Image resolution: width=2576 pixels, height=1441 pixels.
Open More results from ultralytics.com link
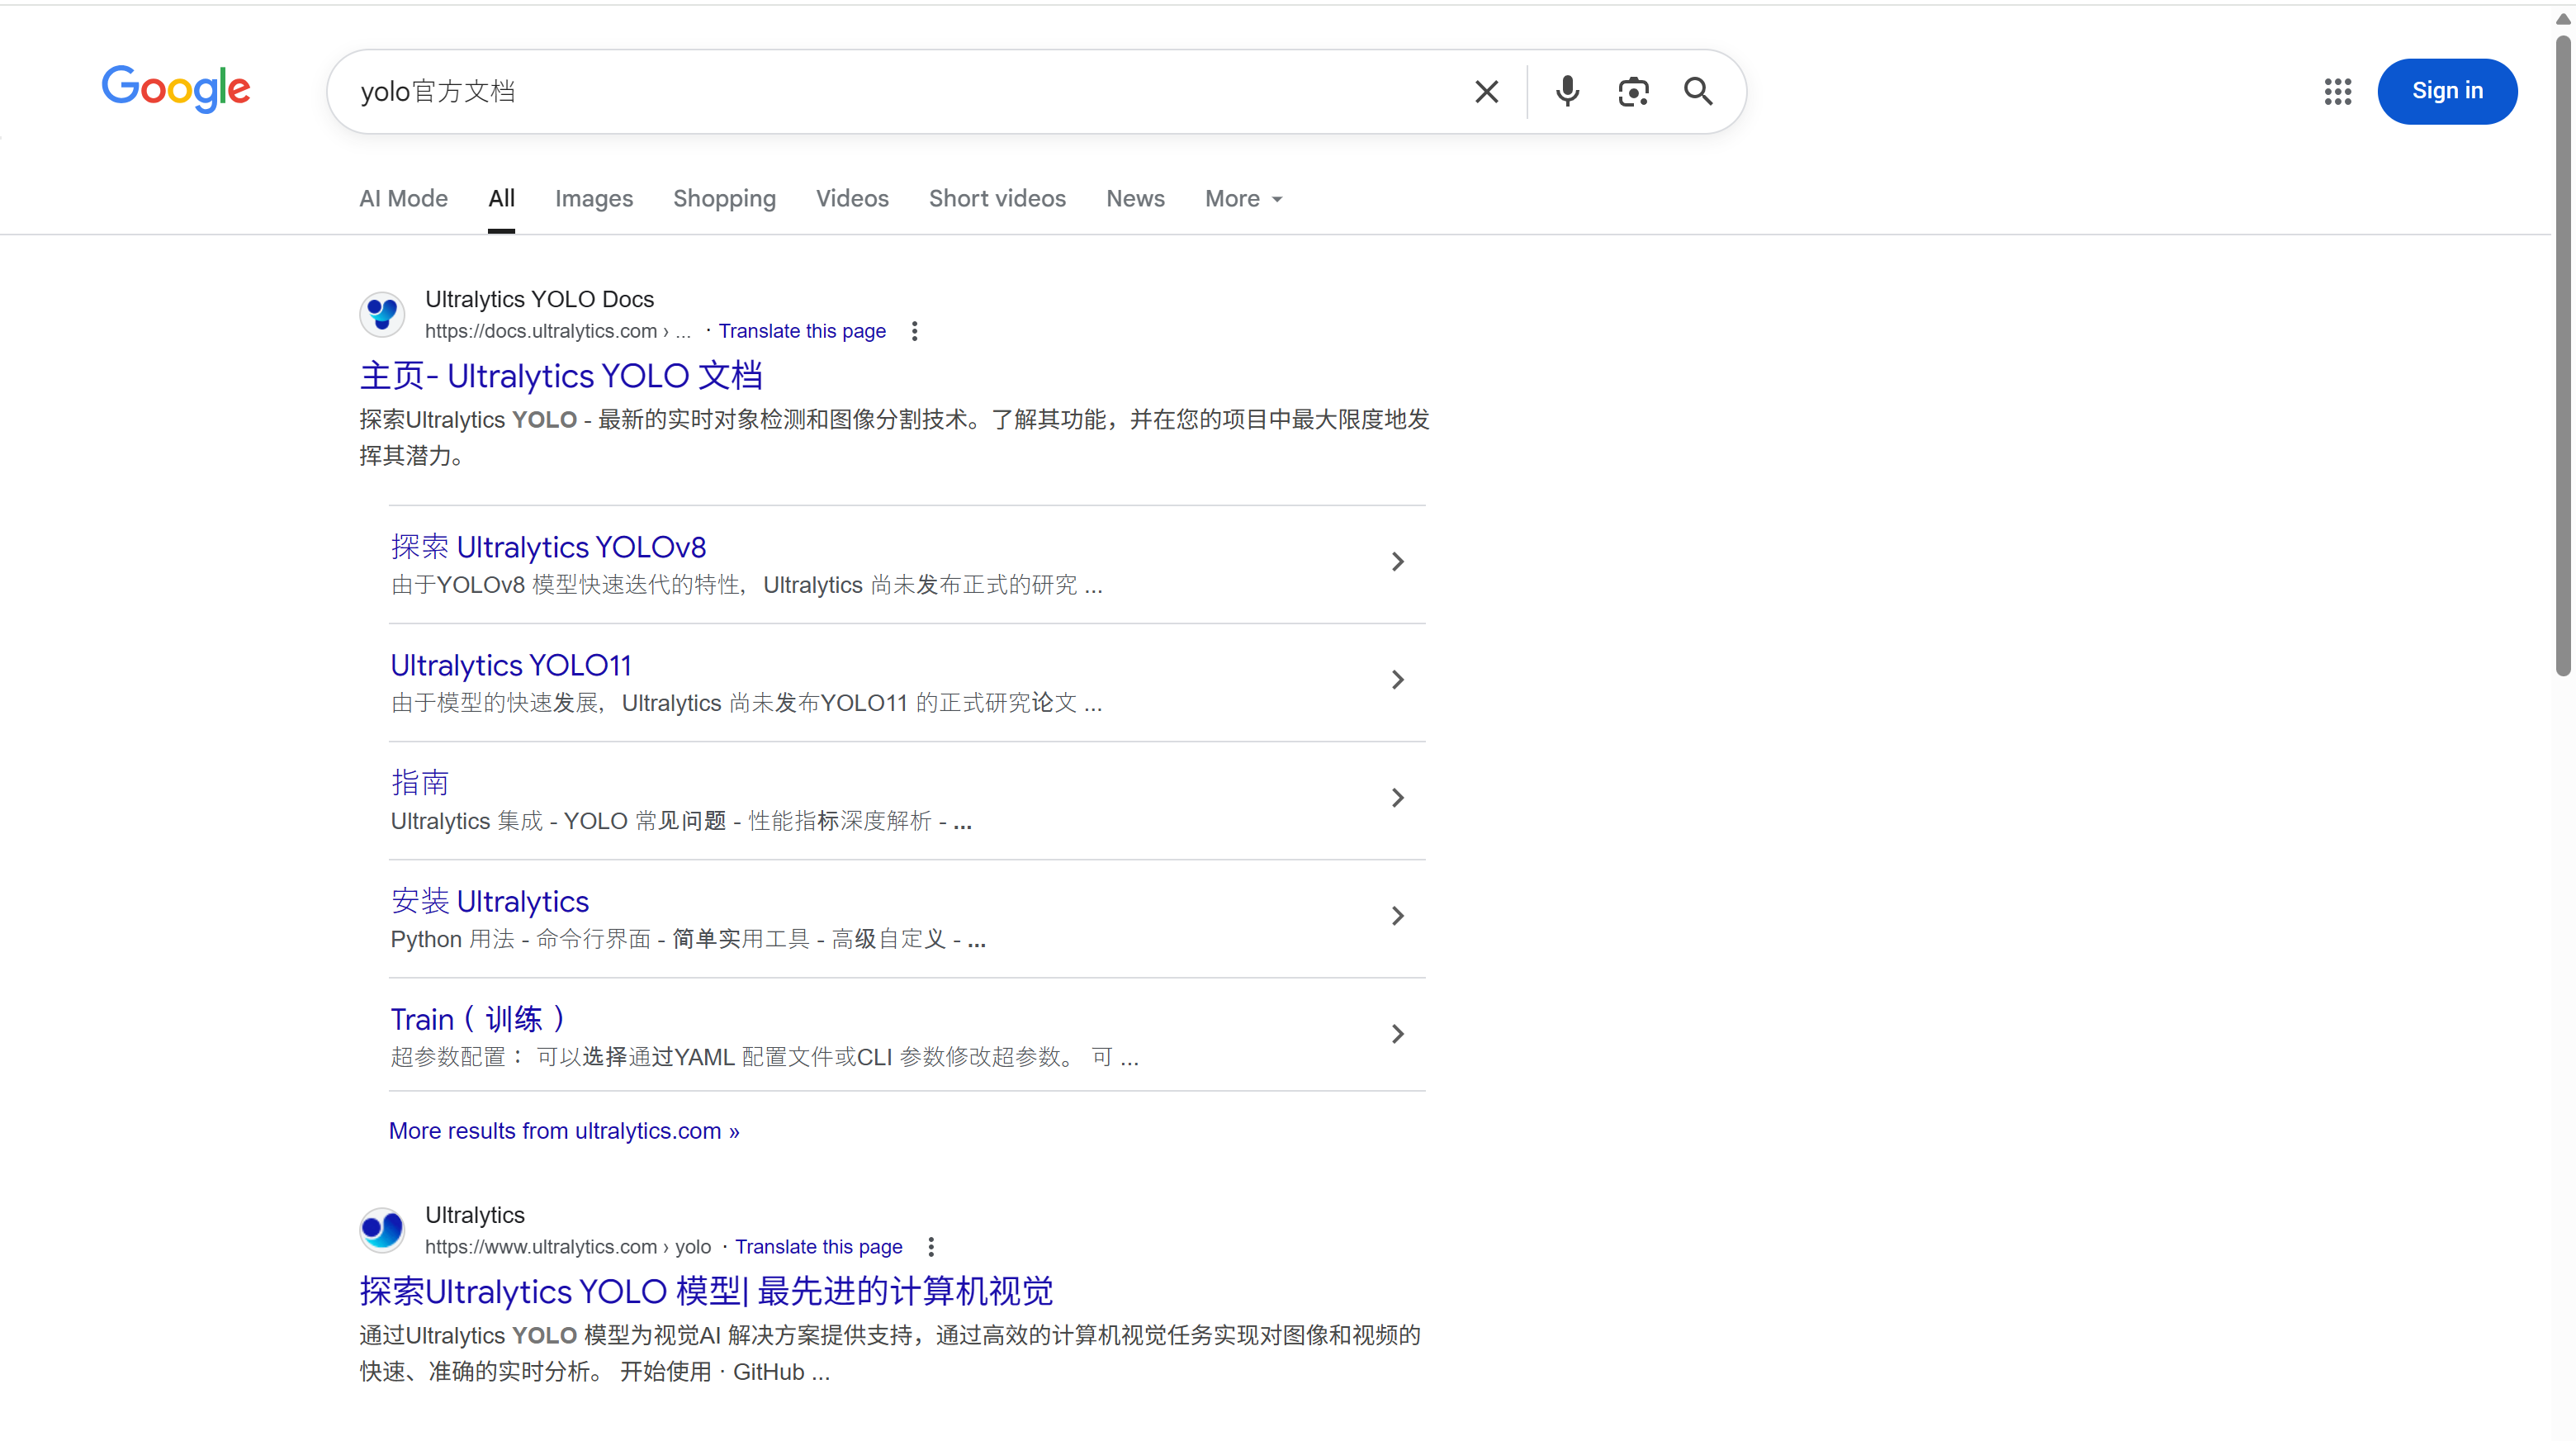pos(564,1131)
